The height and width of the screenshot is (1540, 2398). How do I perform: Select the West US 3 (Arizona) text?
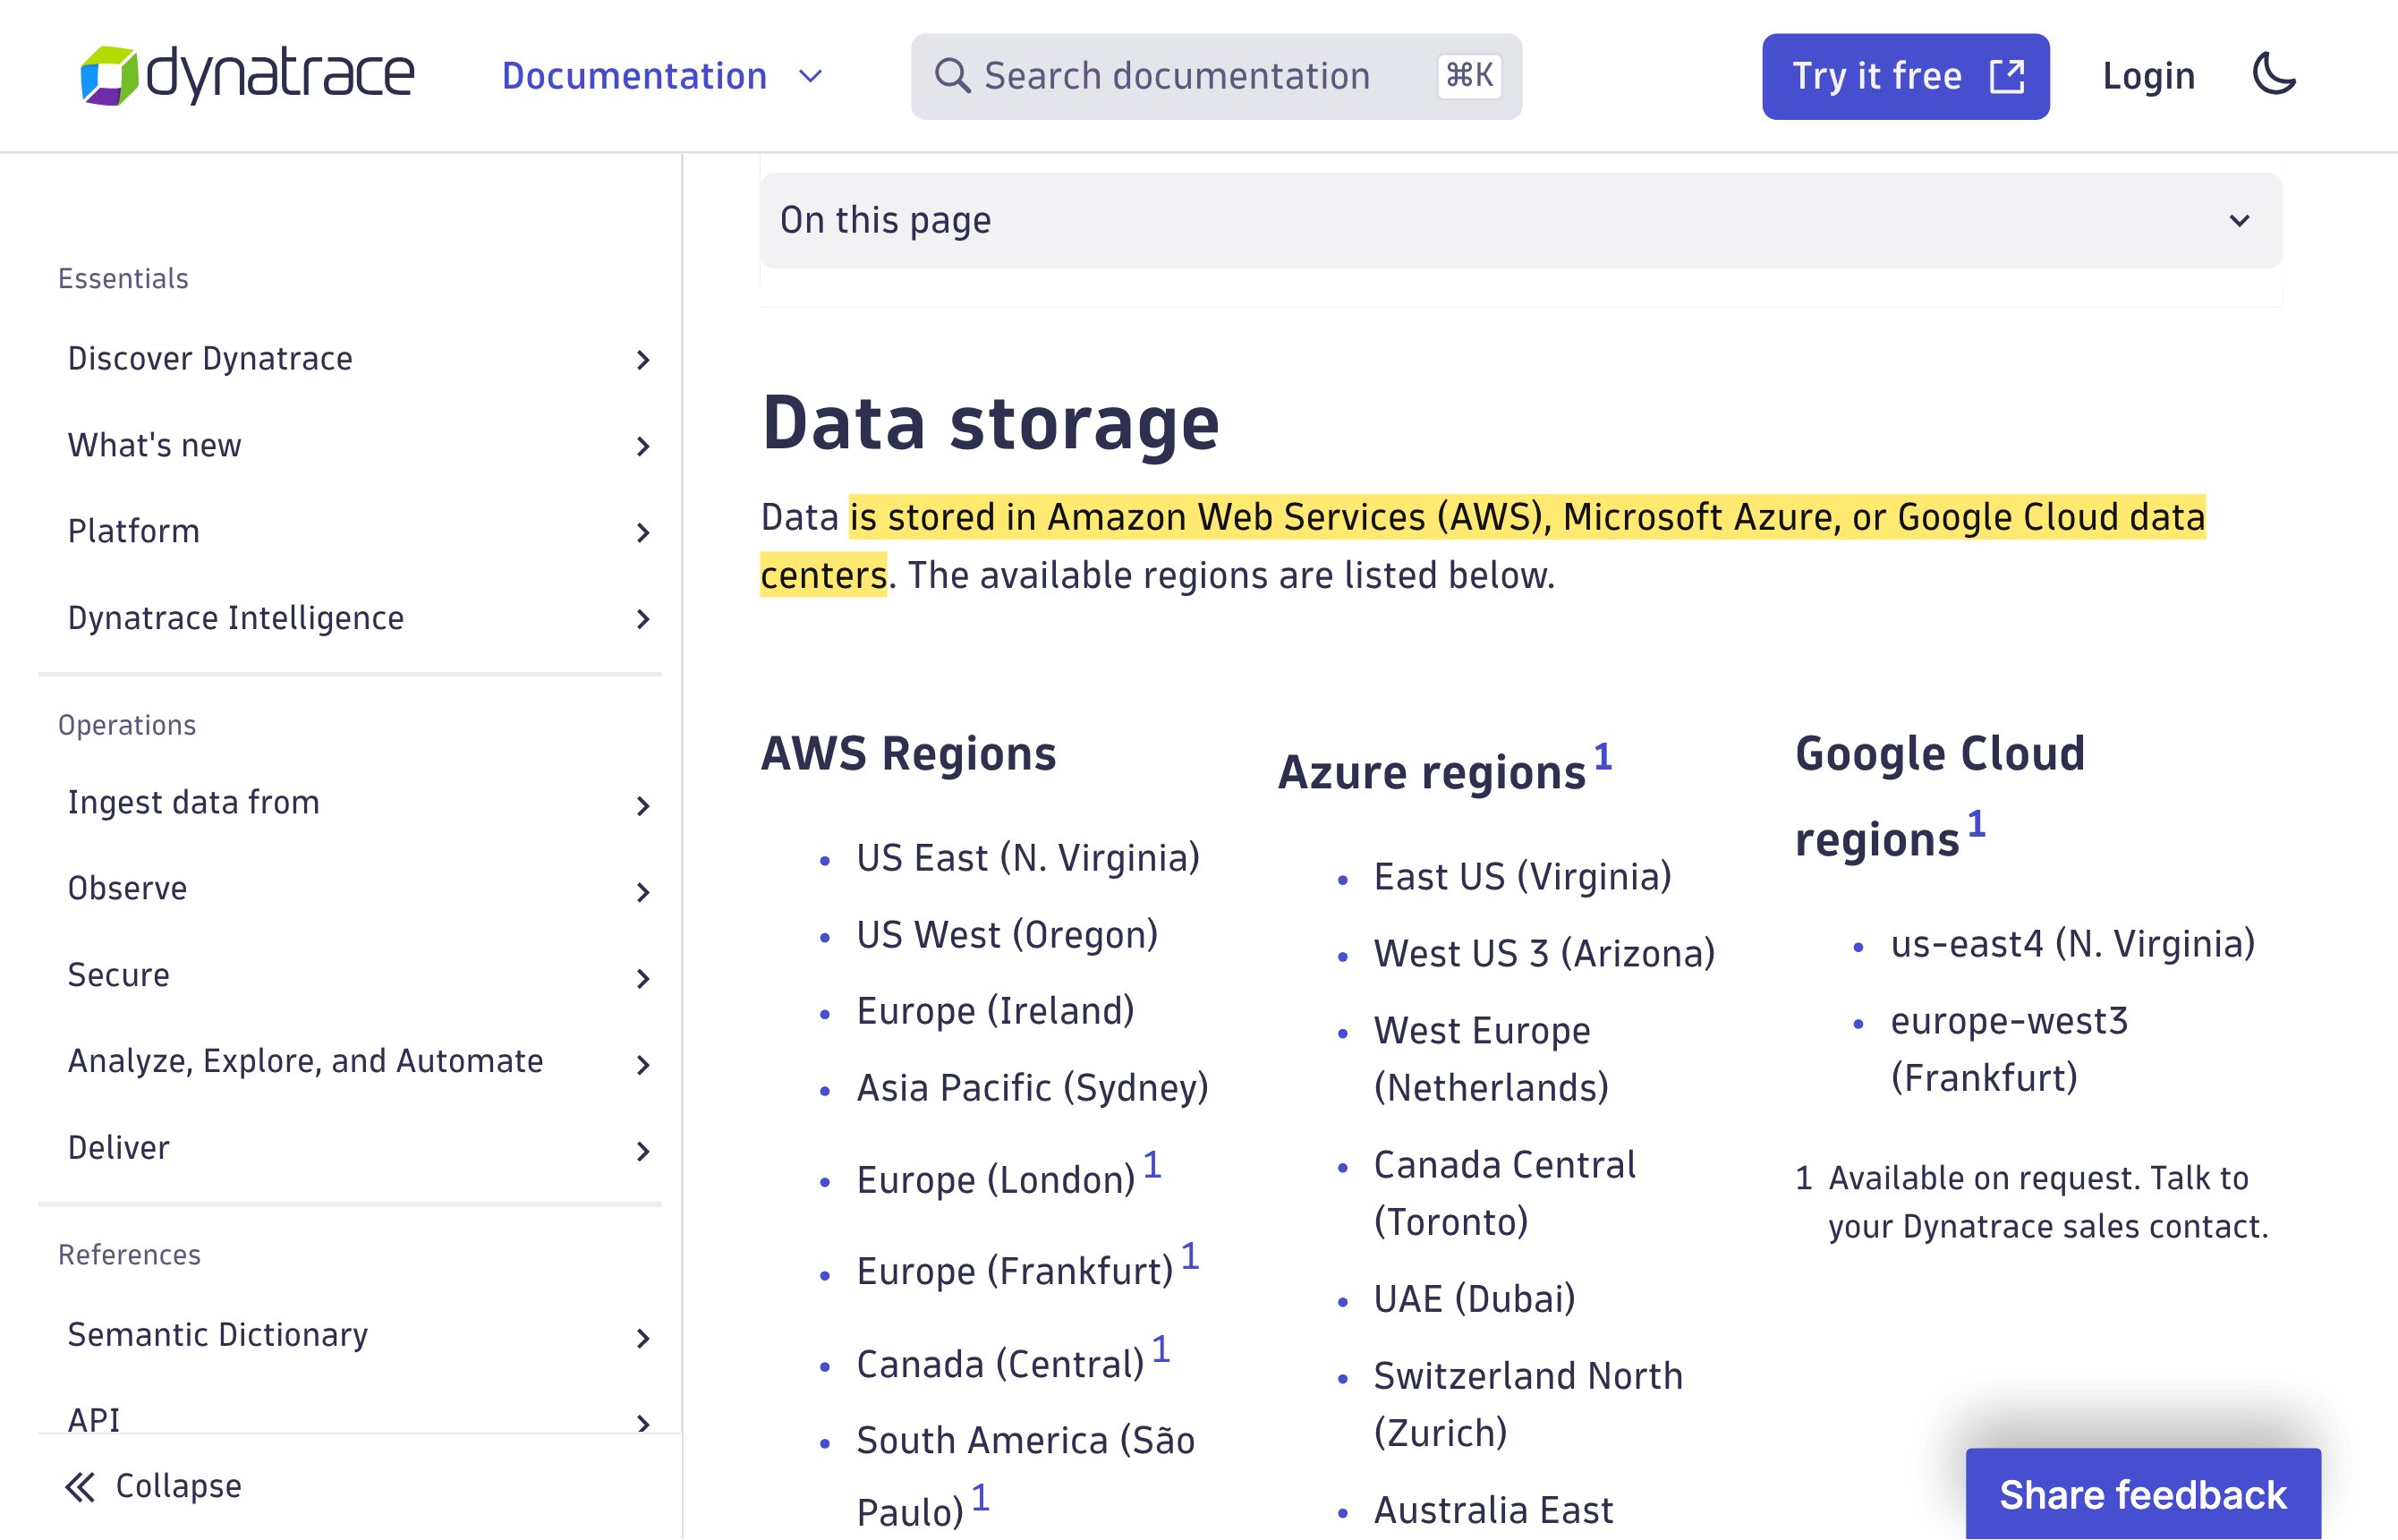(1544, 954)
